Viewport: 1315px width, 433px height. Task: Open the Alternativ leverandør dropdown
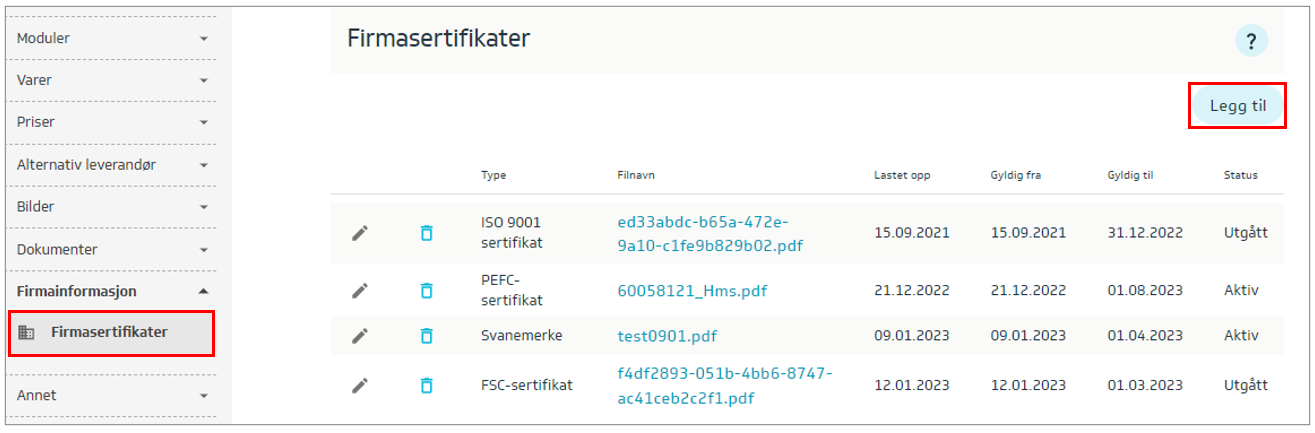(110, 164)
